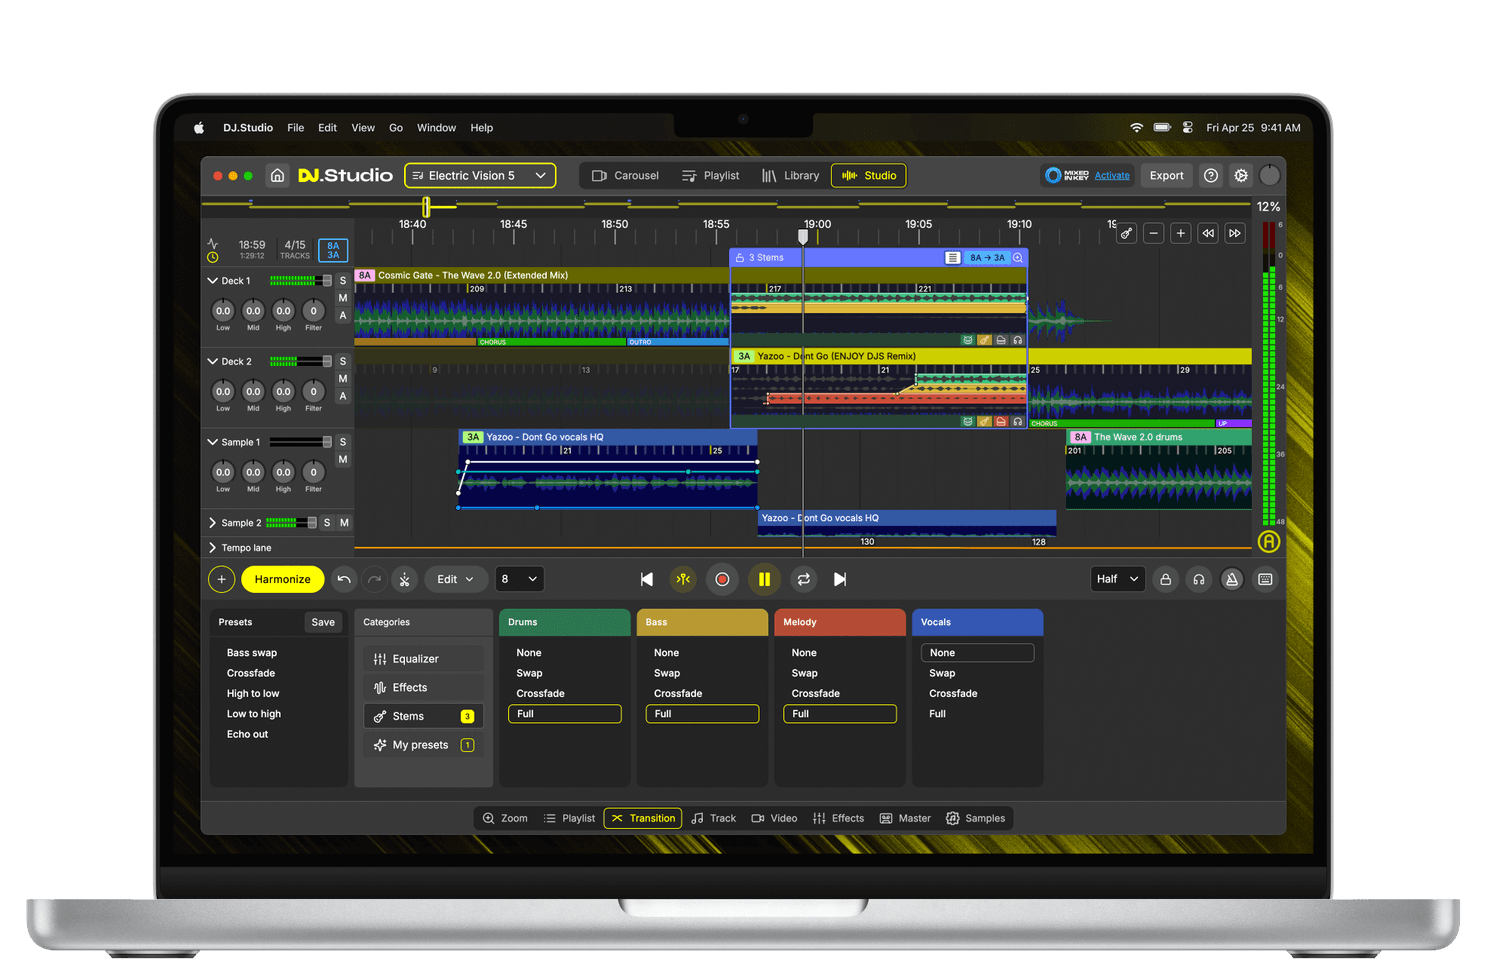Pause playback
Image resolution: width=1487 pixels, height=967 pixels.
click(764, 579)
